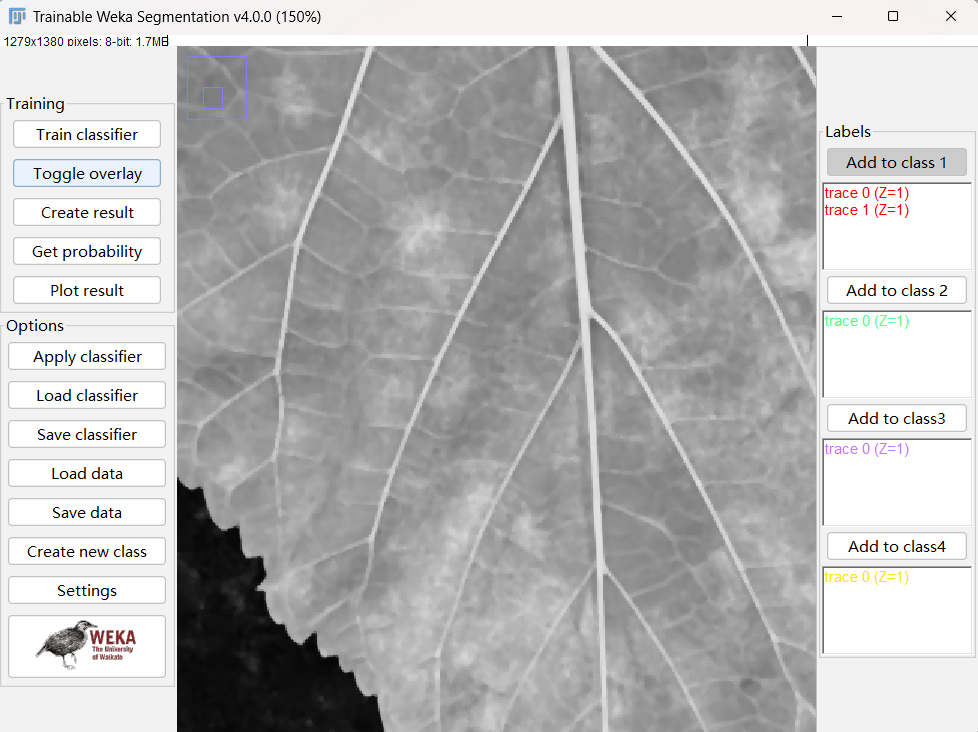Toggle the segmentation overlay
This screenshot has height=732, width=978.
[86, 173]
